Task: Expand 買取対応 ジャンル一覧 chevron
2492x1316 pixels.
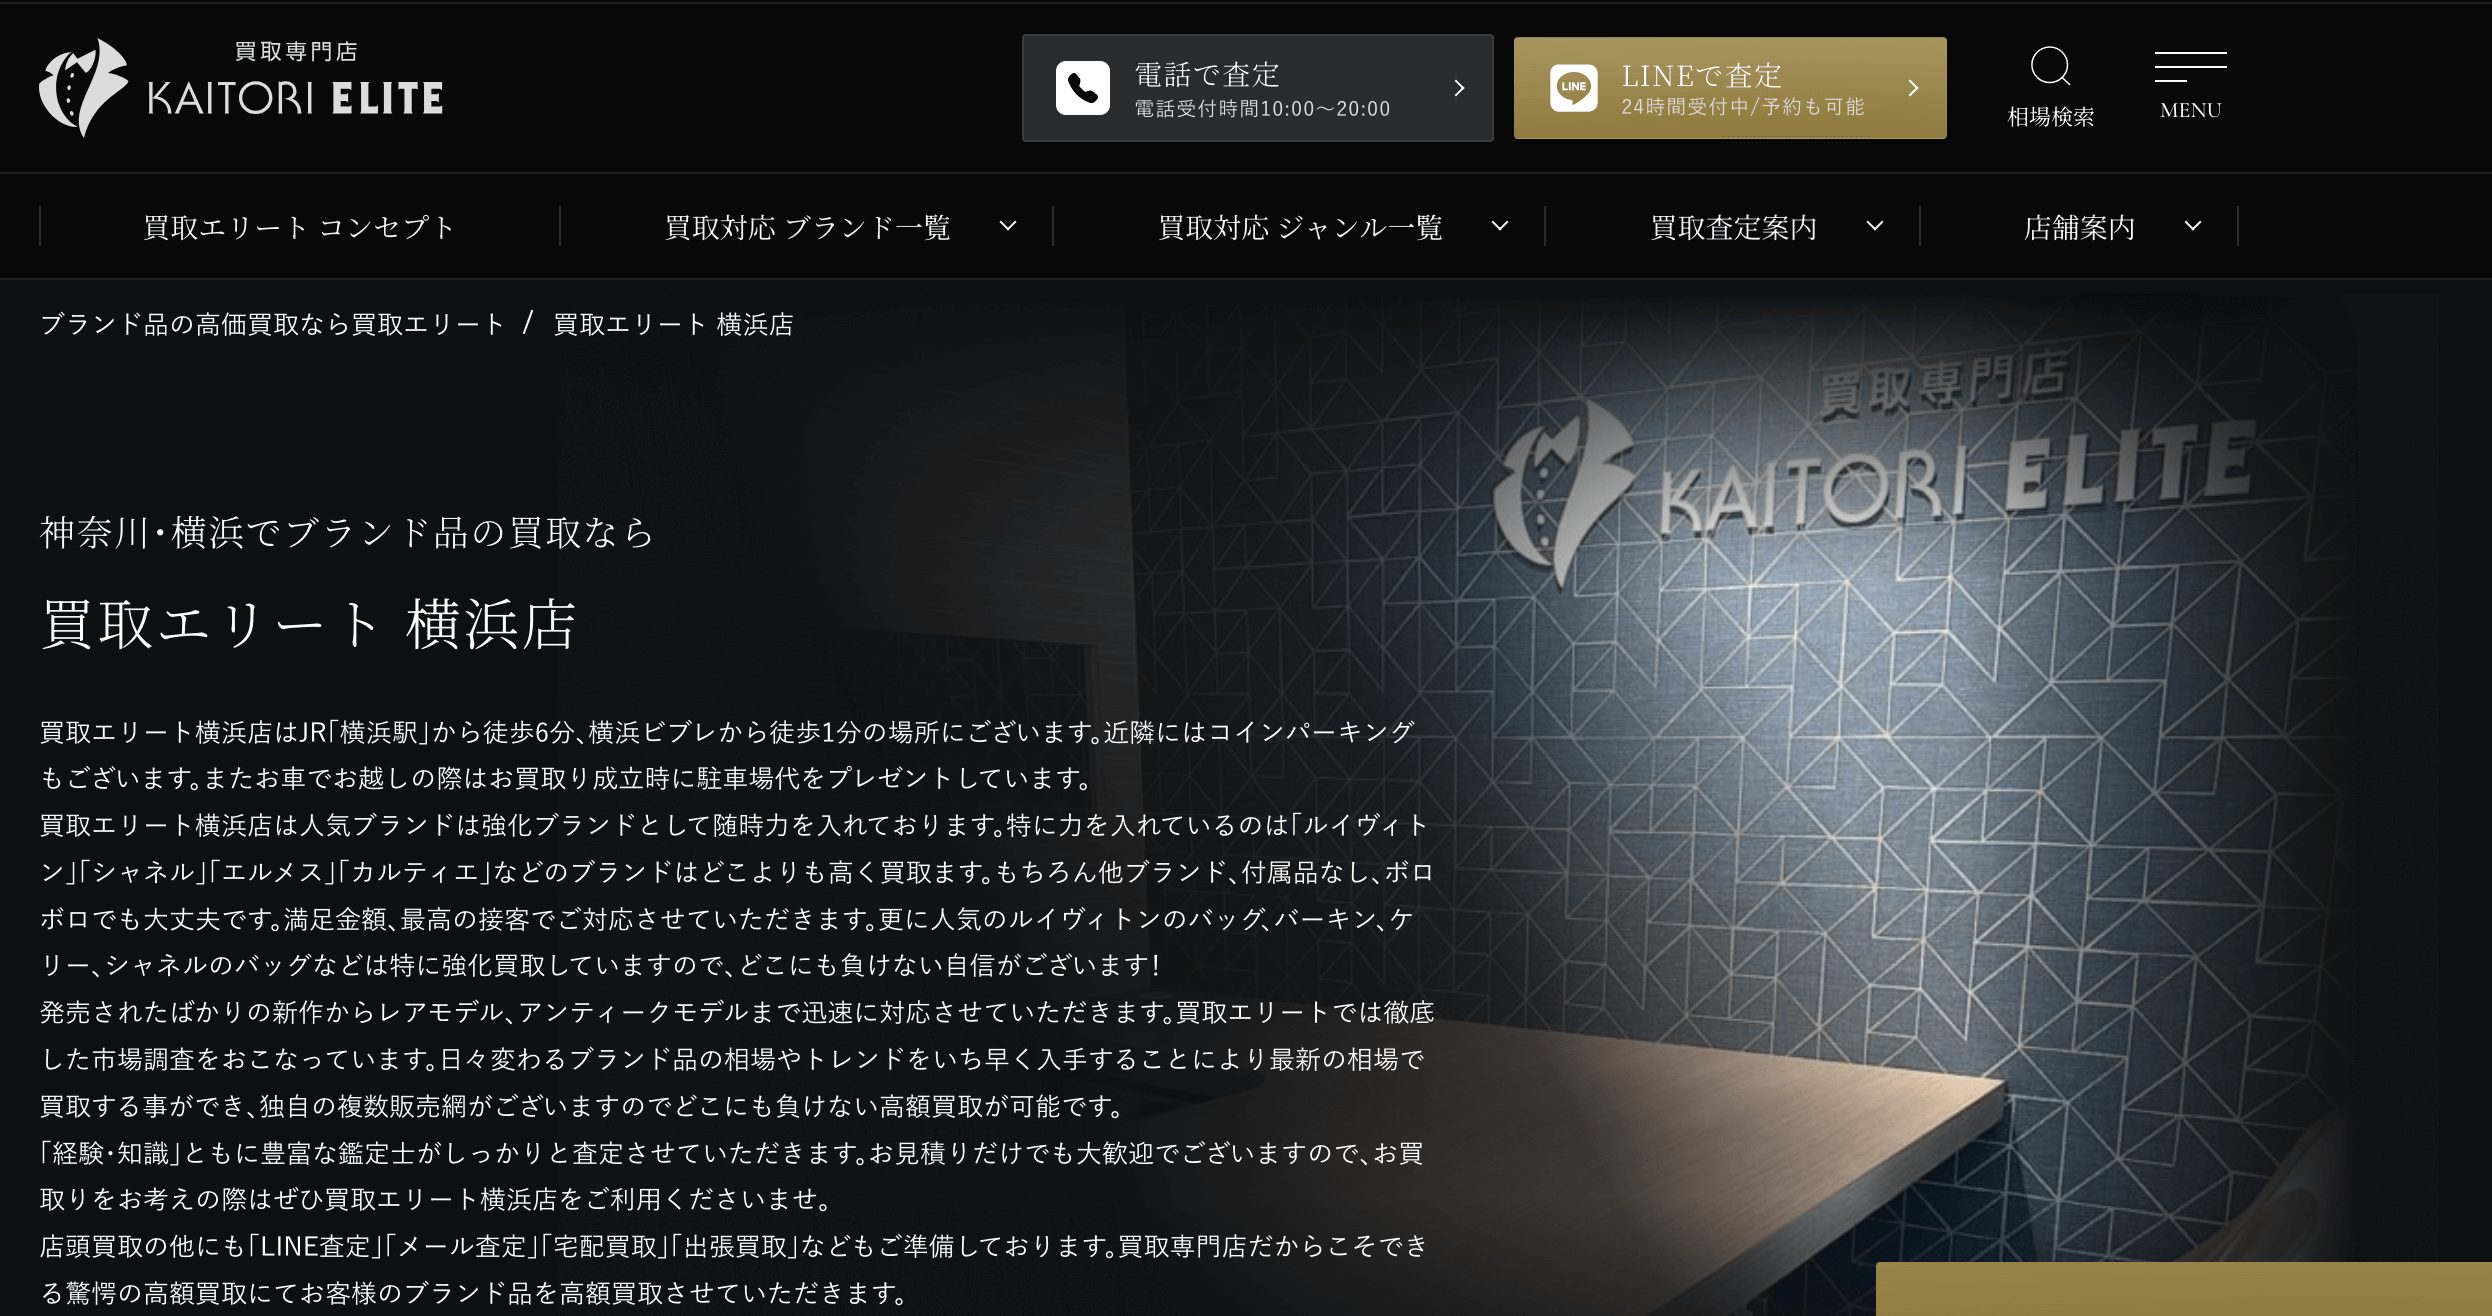Action: [x=1500, y=226]
